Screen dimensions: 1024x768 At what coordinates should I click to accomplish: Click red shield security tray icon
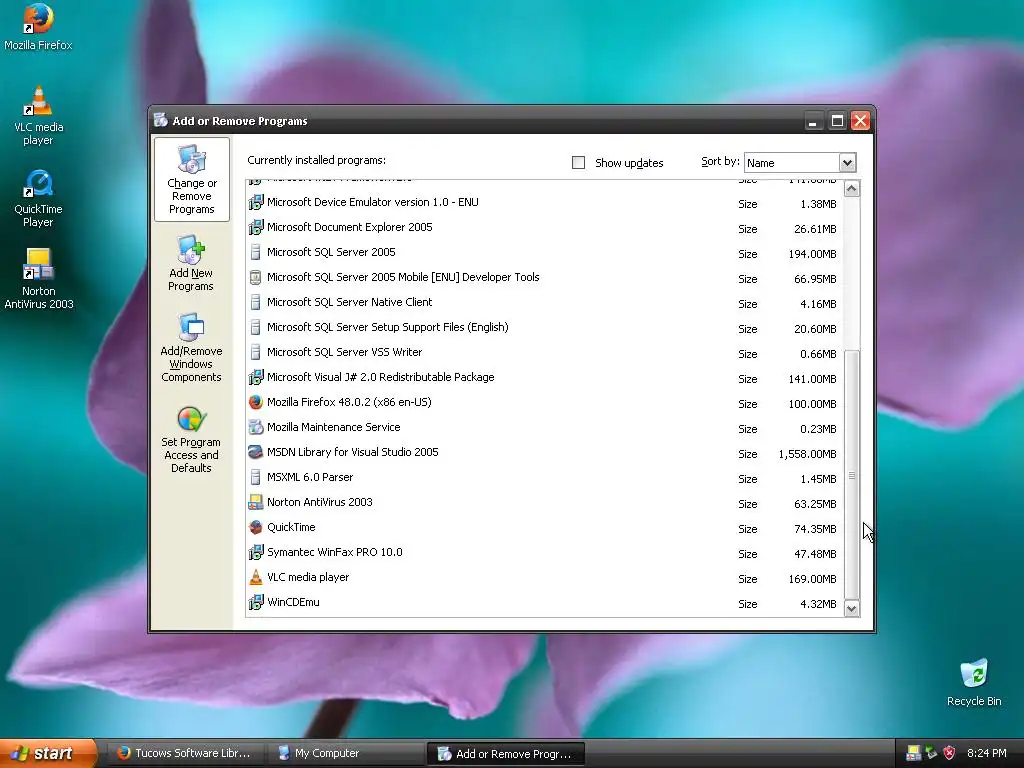(x=949, y=753)
